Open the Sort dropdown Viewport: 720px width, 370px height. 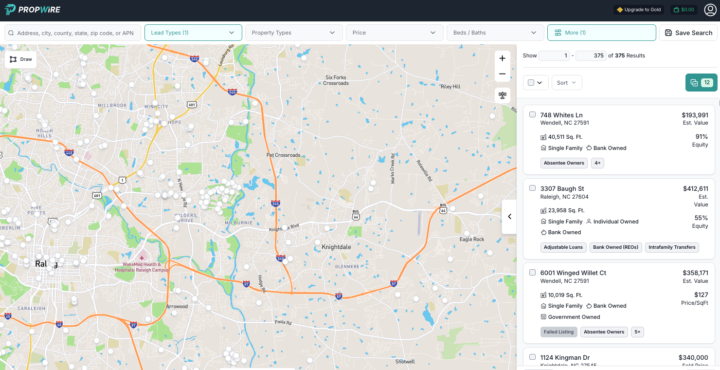[x=567, y=83]
